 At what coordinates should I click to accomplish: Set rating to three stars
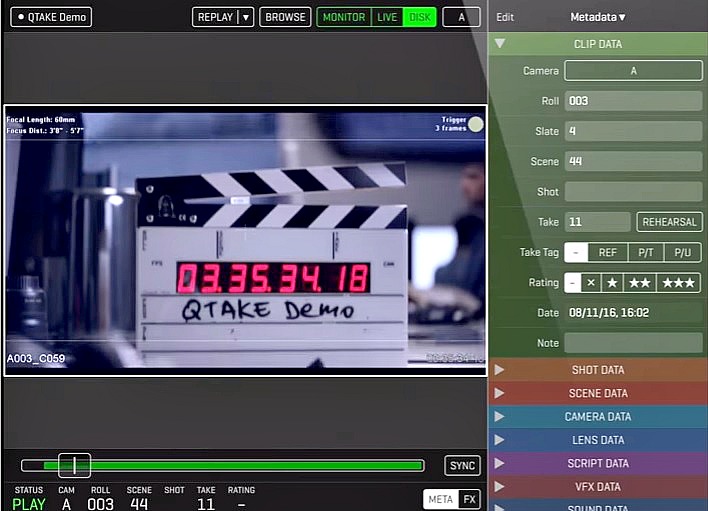678,283
